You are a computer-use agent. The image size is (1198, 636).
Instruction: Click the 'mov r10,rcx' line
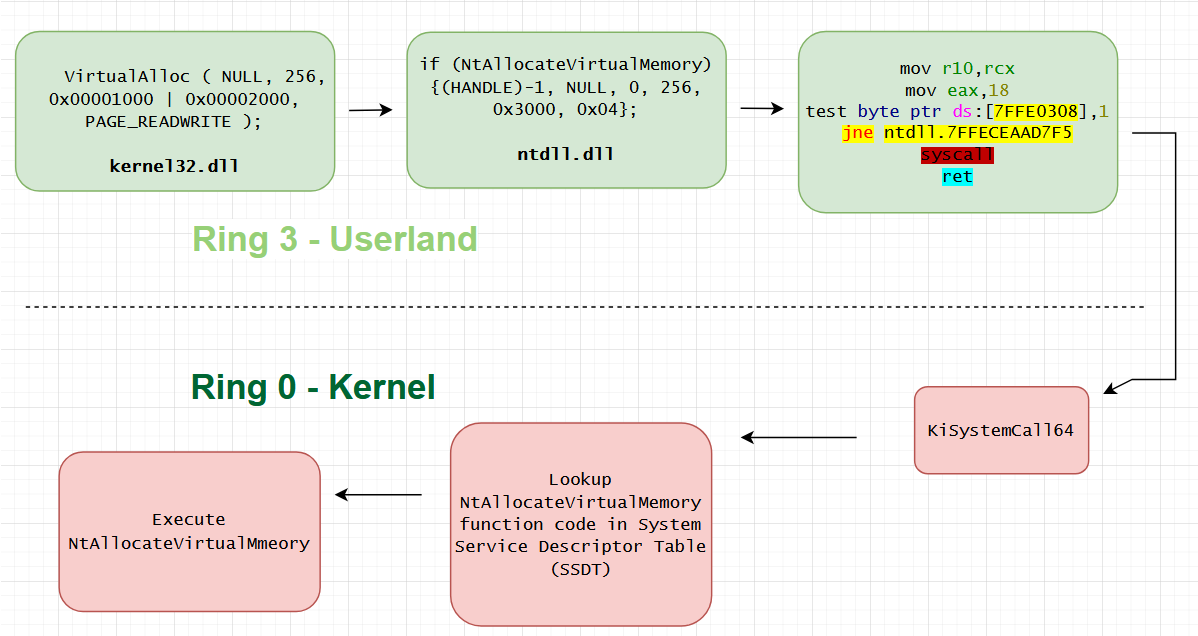coord(957,69)
